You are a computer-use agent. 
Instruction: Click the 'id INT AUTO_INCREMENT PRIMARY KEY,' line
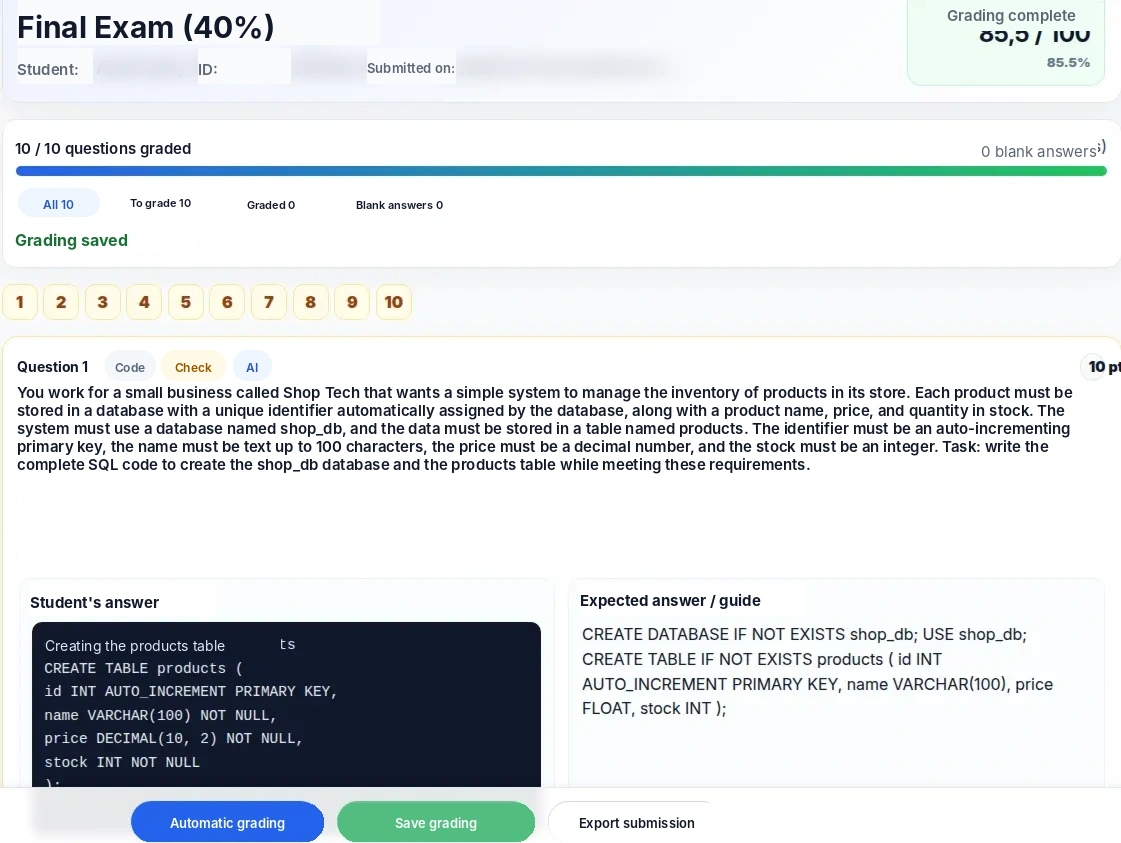click(x=191, y=691)
